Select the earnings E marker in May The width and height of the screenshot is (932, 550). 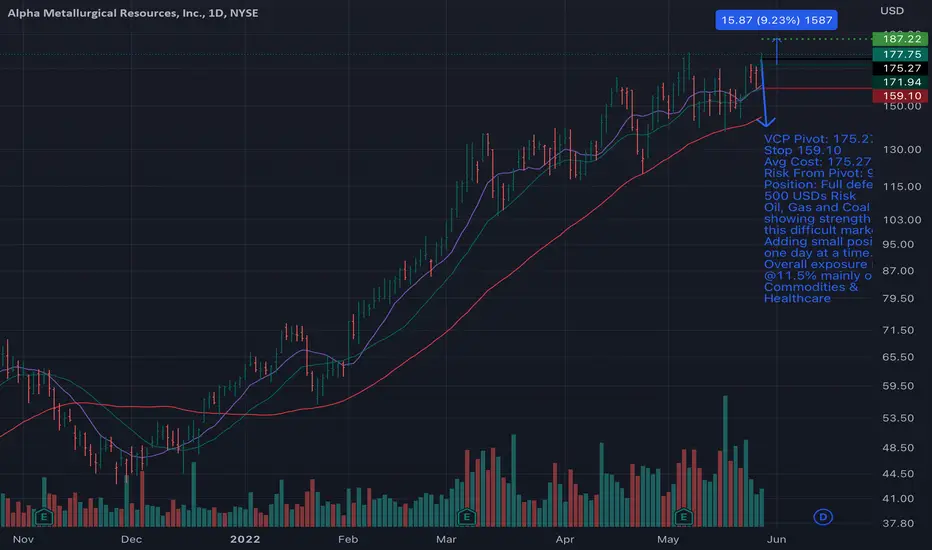[684, 517]
